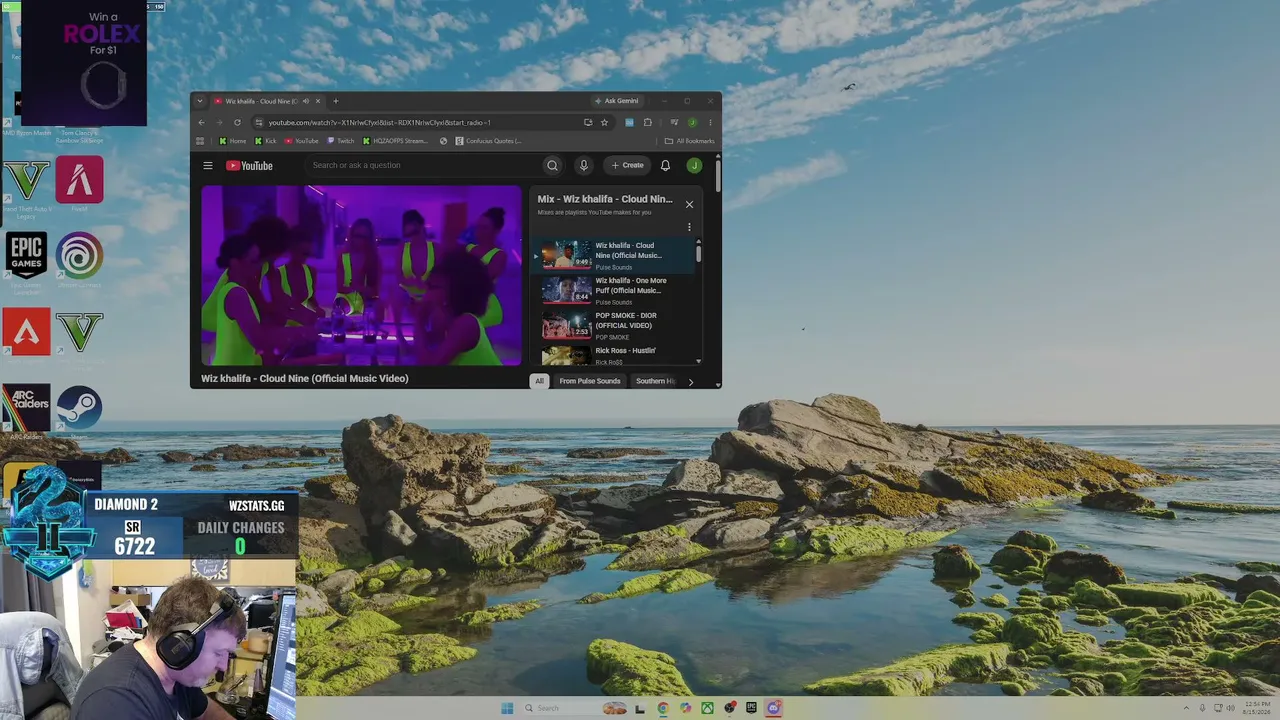Open the HQZAOFPS Stream bookmark
The image size is (1280, 720).
395,141
